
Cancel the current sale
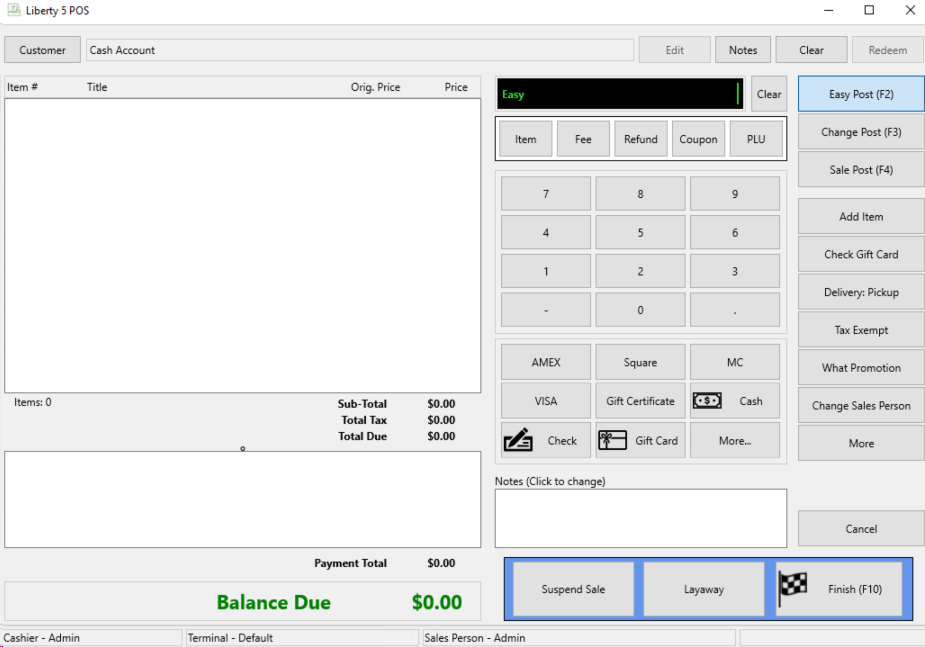(861, 528)
